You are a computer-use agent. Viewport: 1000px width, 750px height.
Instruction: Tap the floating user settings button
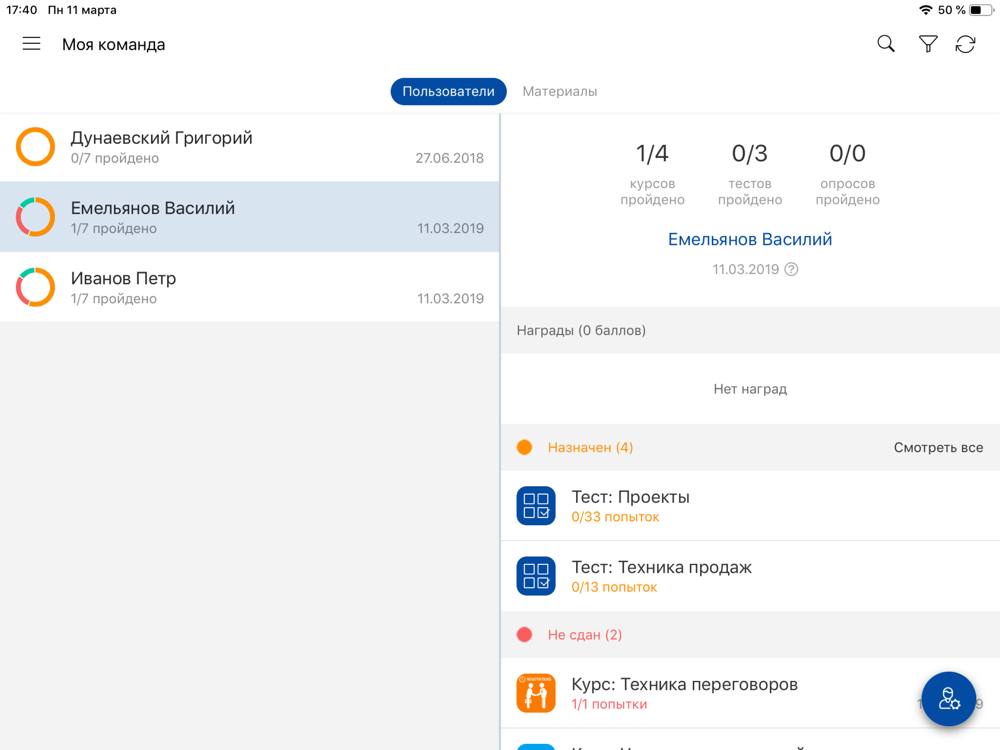tap(948, 699)
